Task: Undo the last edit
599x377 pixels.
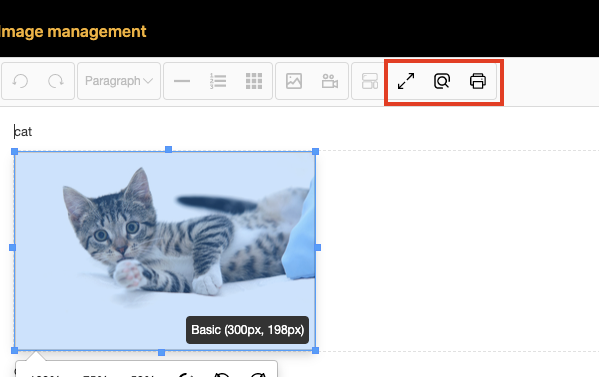Action: click(20, 81)
